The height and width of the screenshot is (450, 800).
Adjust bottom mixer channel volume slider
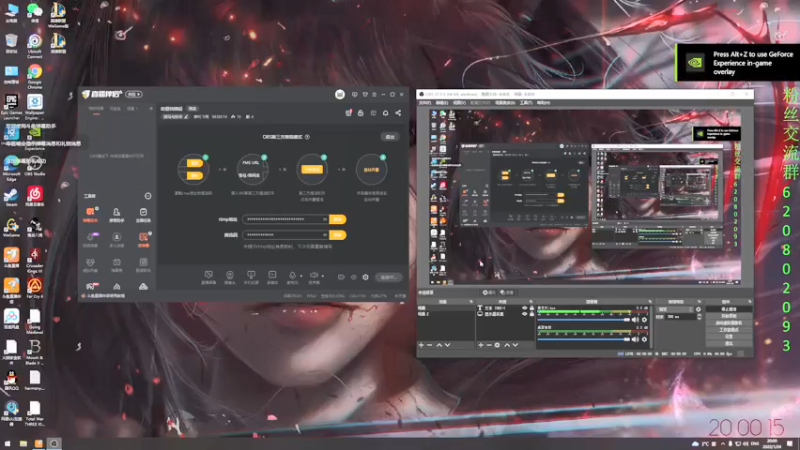click(x=584, y=339)
